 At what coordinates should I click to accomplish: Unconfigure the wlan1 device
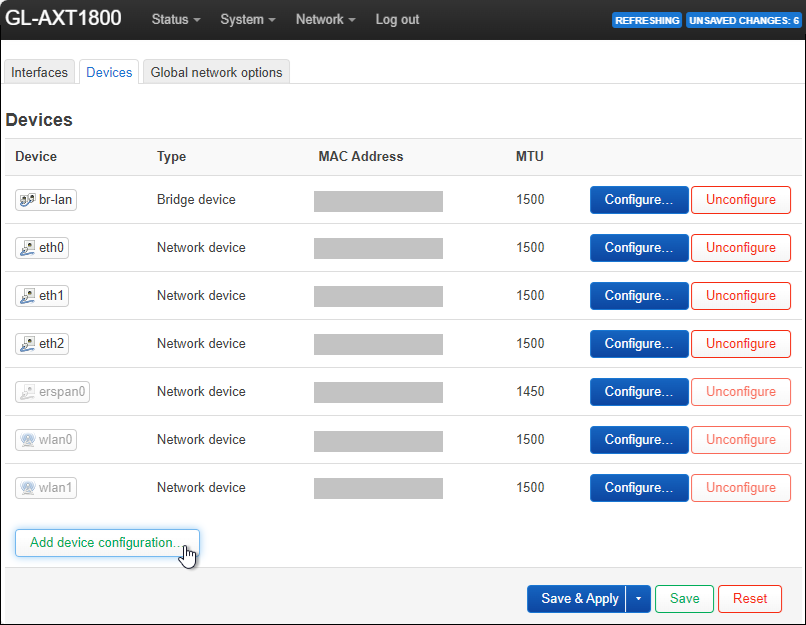coord(741,488)
